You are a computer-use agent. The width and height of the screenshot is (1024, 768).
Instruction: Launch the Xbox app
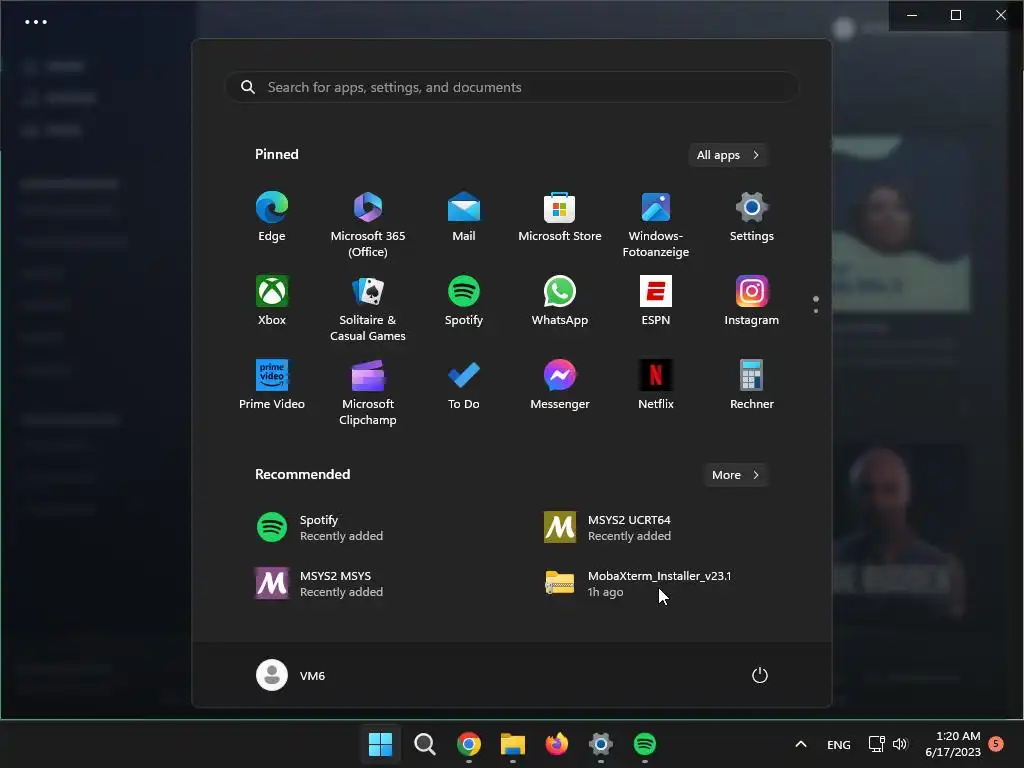[272, 301]
